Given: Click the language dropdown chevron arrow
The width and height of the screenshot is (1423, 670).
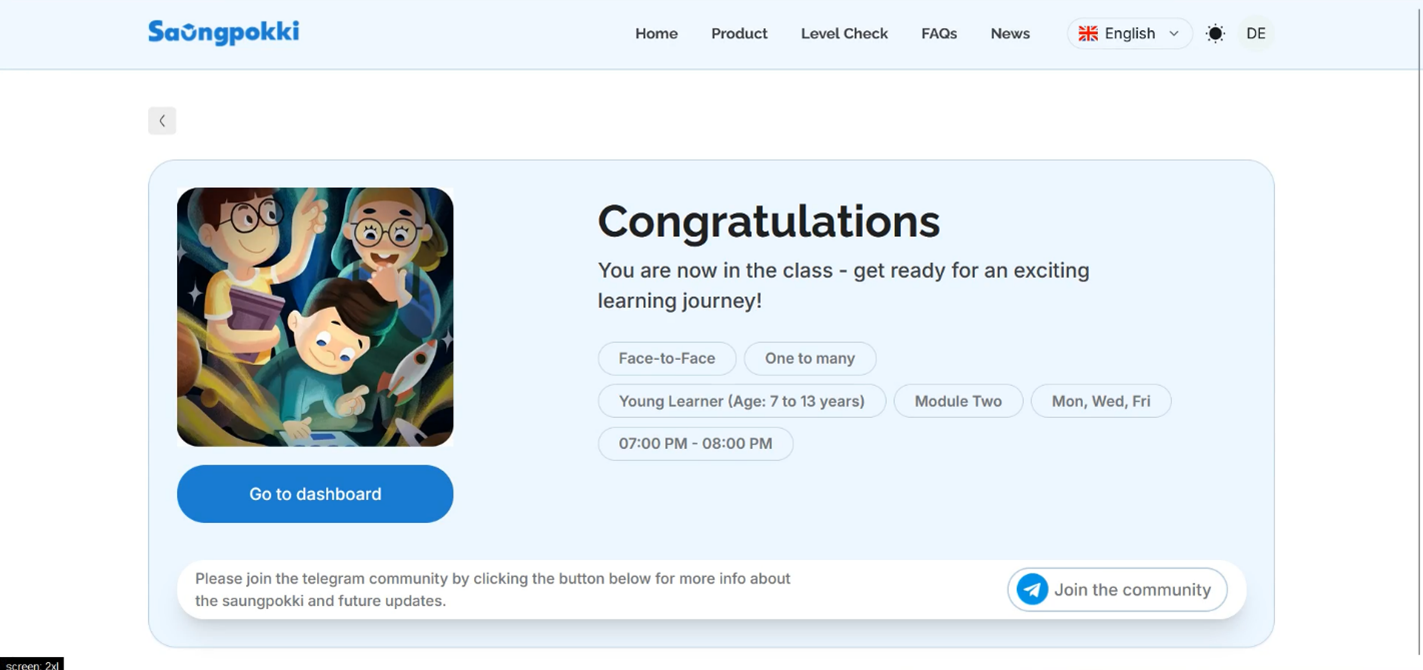Looking at the screenshot, I should tap(1174, 33).
